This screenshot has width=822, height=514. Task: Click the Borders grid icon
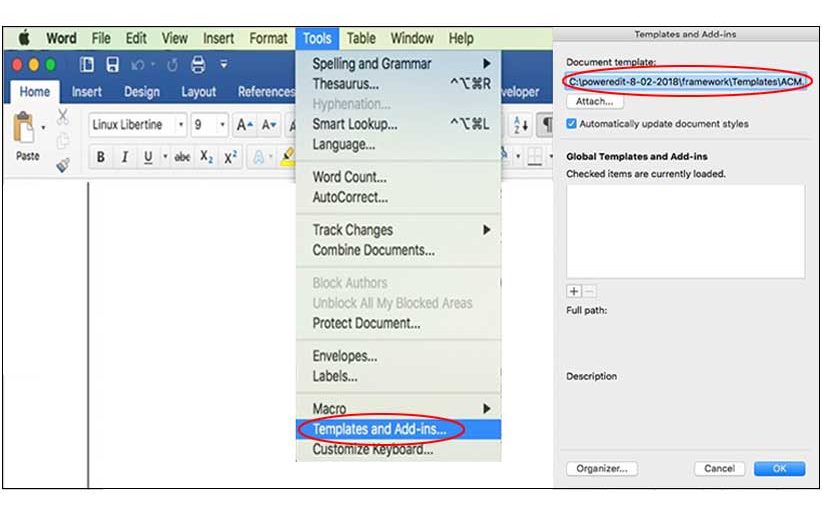pyautogui.click(x=535, y=156)
